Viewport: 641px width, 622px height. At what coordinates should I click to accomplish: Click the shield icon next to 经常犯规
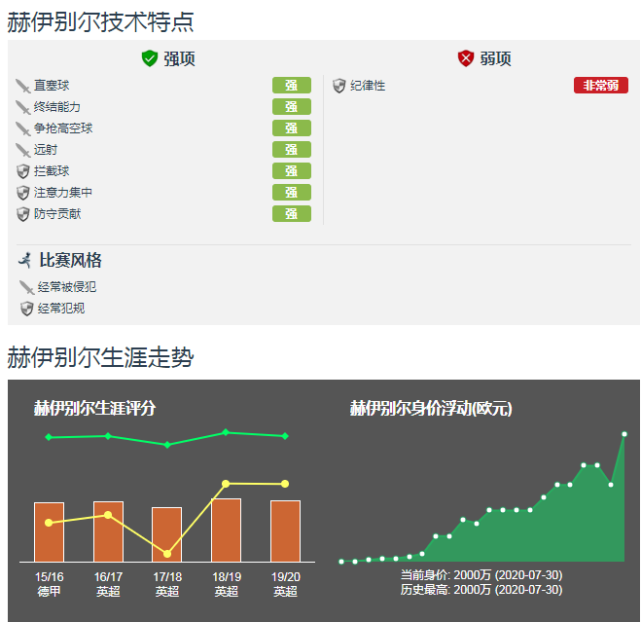click(27, 309)
